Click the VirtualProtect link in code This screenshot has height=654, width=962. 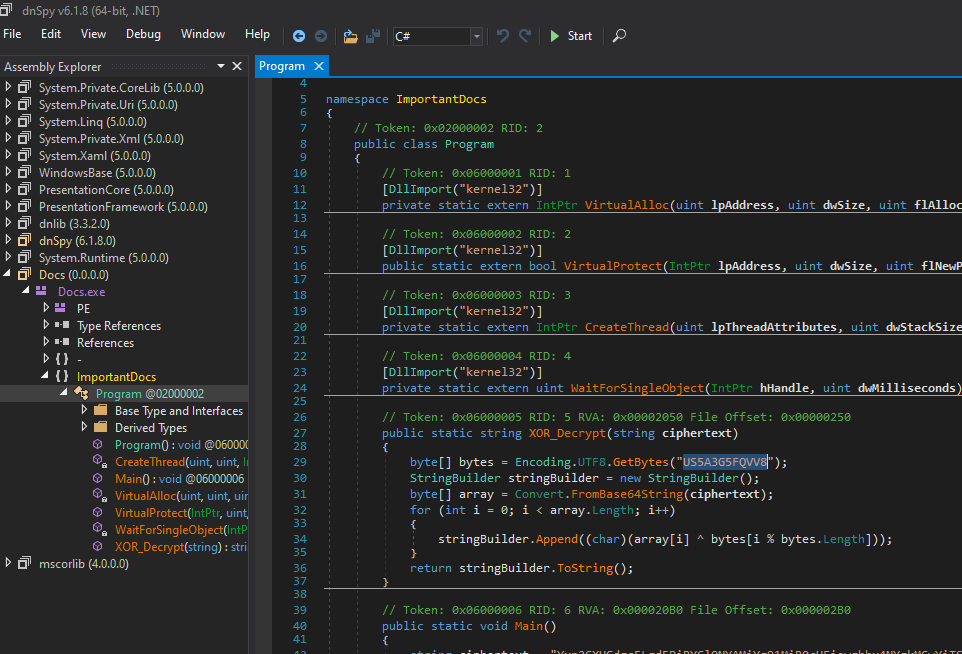point(613,266)
